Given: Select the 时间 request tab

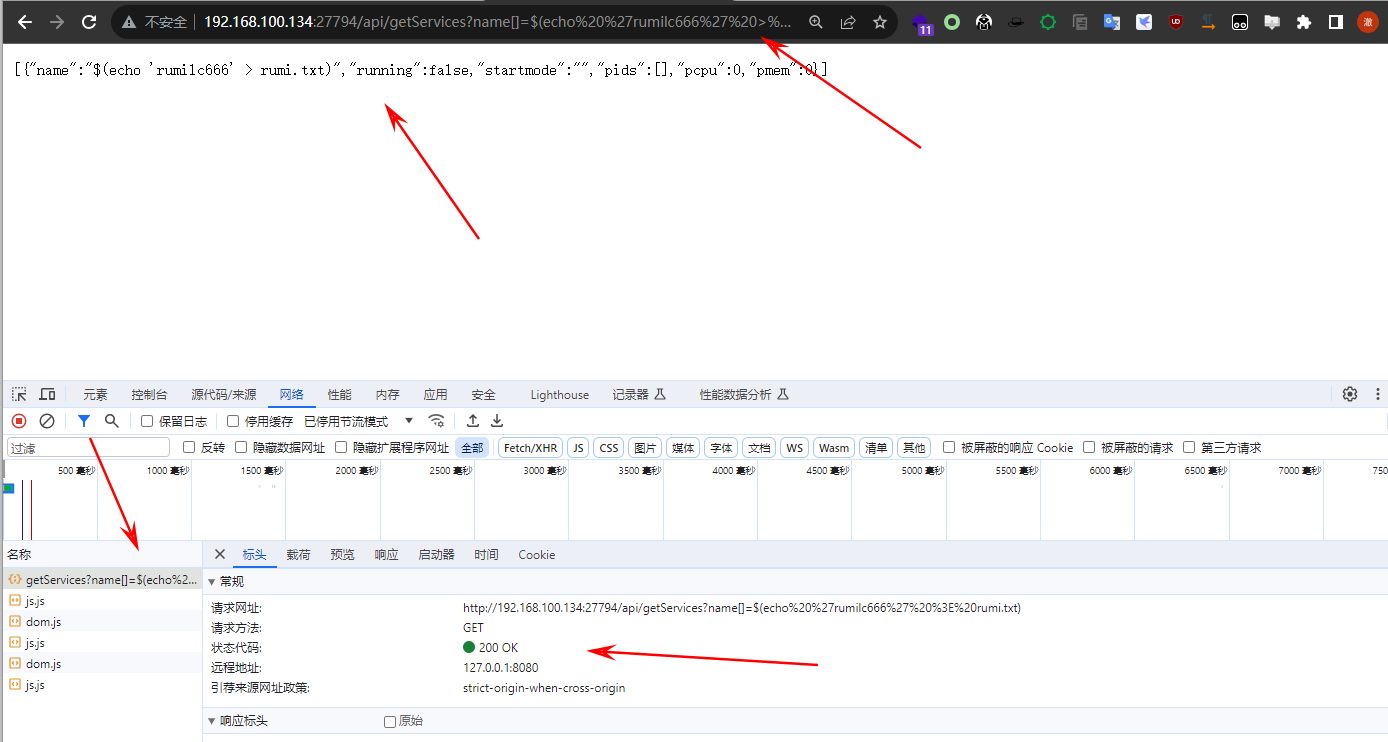Looking at the screenshot, I should click(486, 554).
